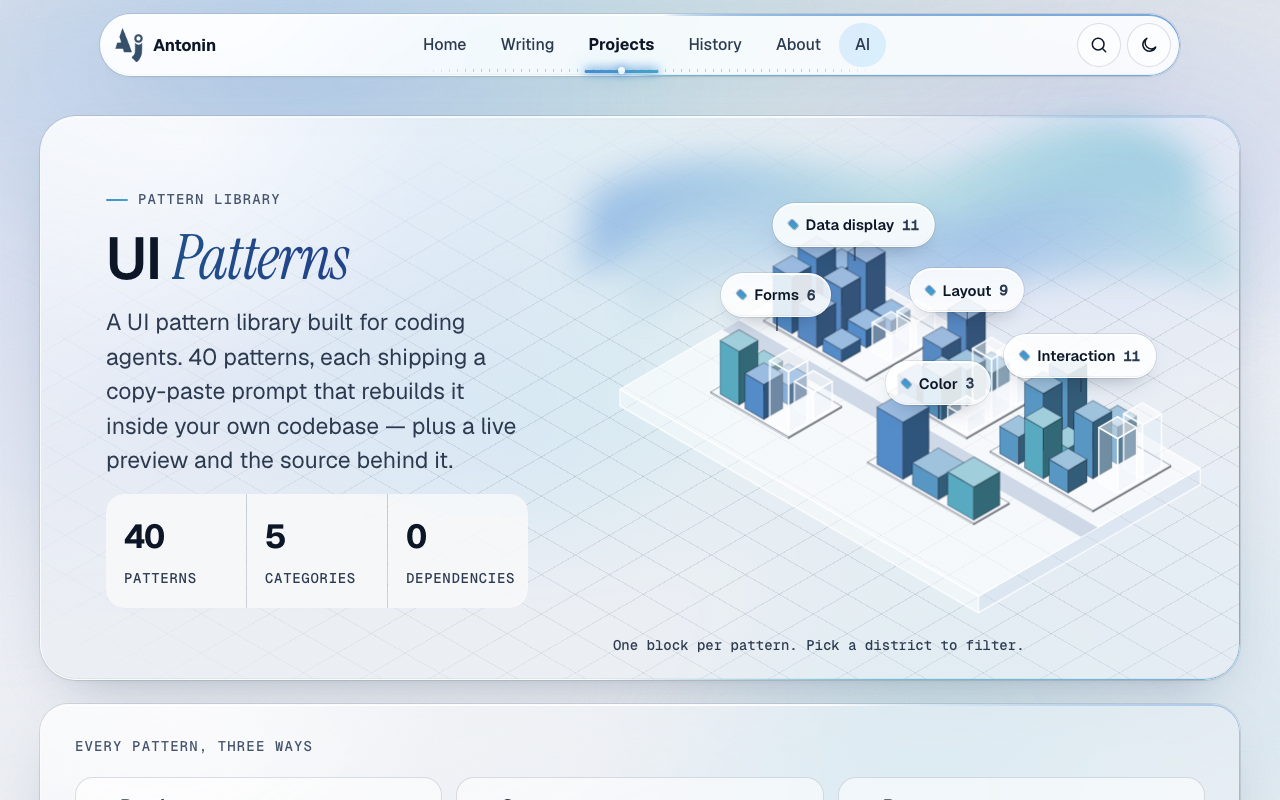The image size is (1280, 800).
Task: Click the 5 Categories stat card
Action: (317, 551)
